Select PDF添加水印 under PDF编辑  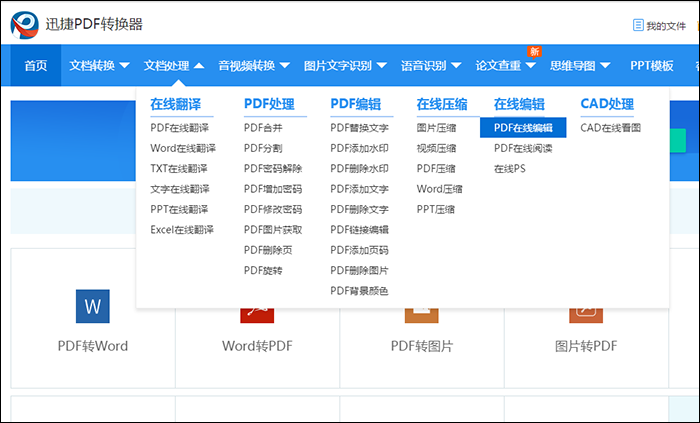359,148
